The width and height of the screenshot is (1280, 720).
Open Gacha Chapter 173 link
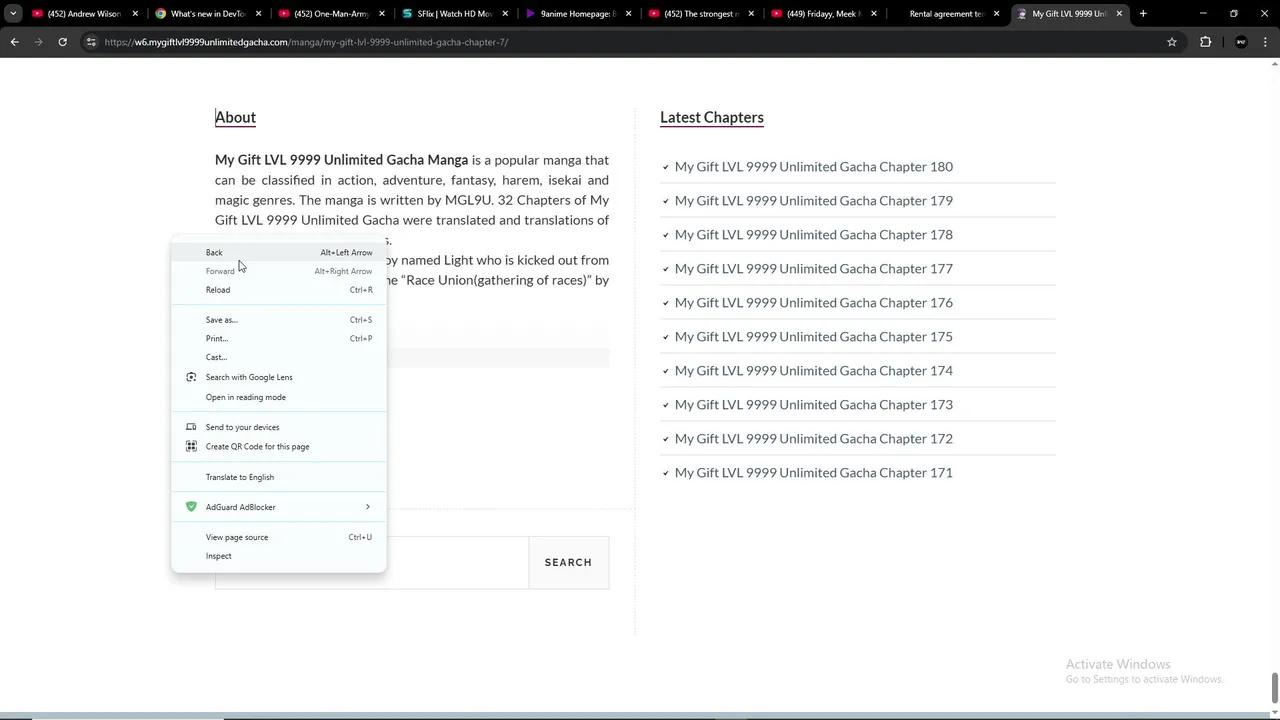point(814,405)
